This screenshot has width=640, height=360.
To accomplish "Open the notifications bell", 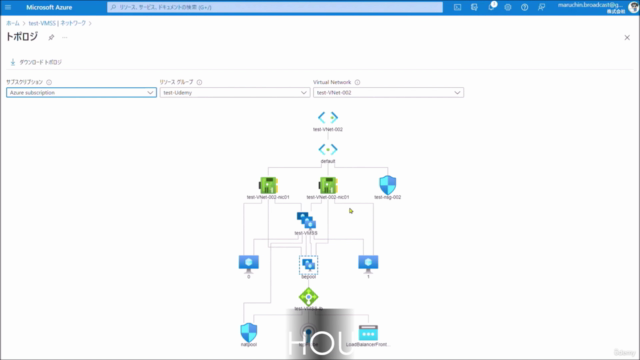I will tap(491, 7).
